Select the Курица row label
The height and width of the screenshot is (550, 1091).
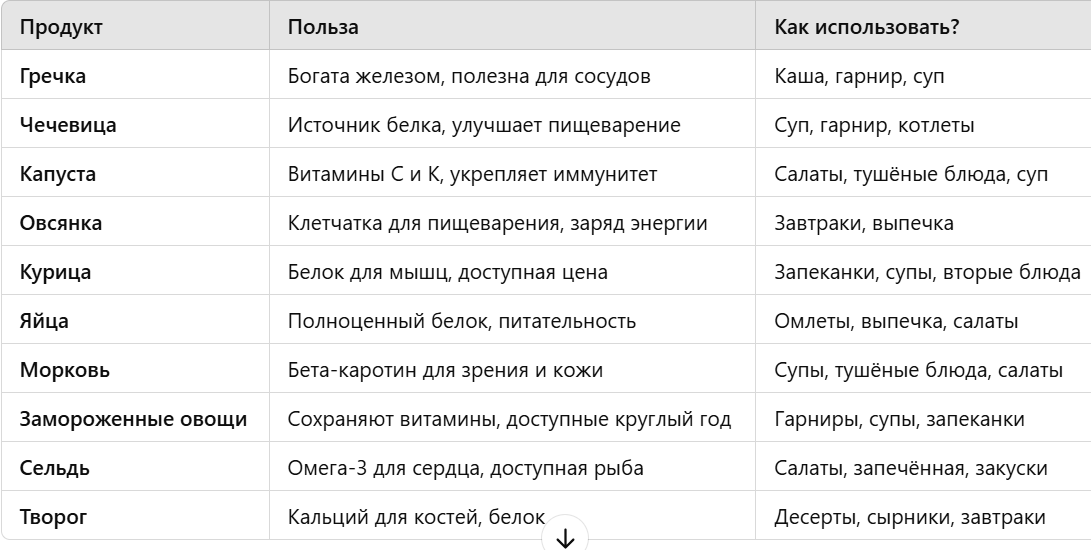pyautogui.click(x=55, y=272)
